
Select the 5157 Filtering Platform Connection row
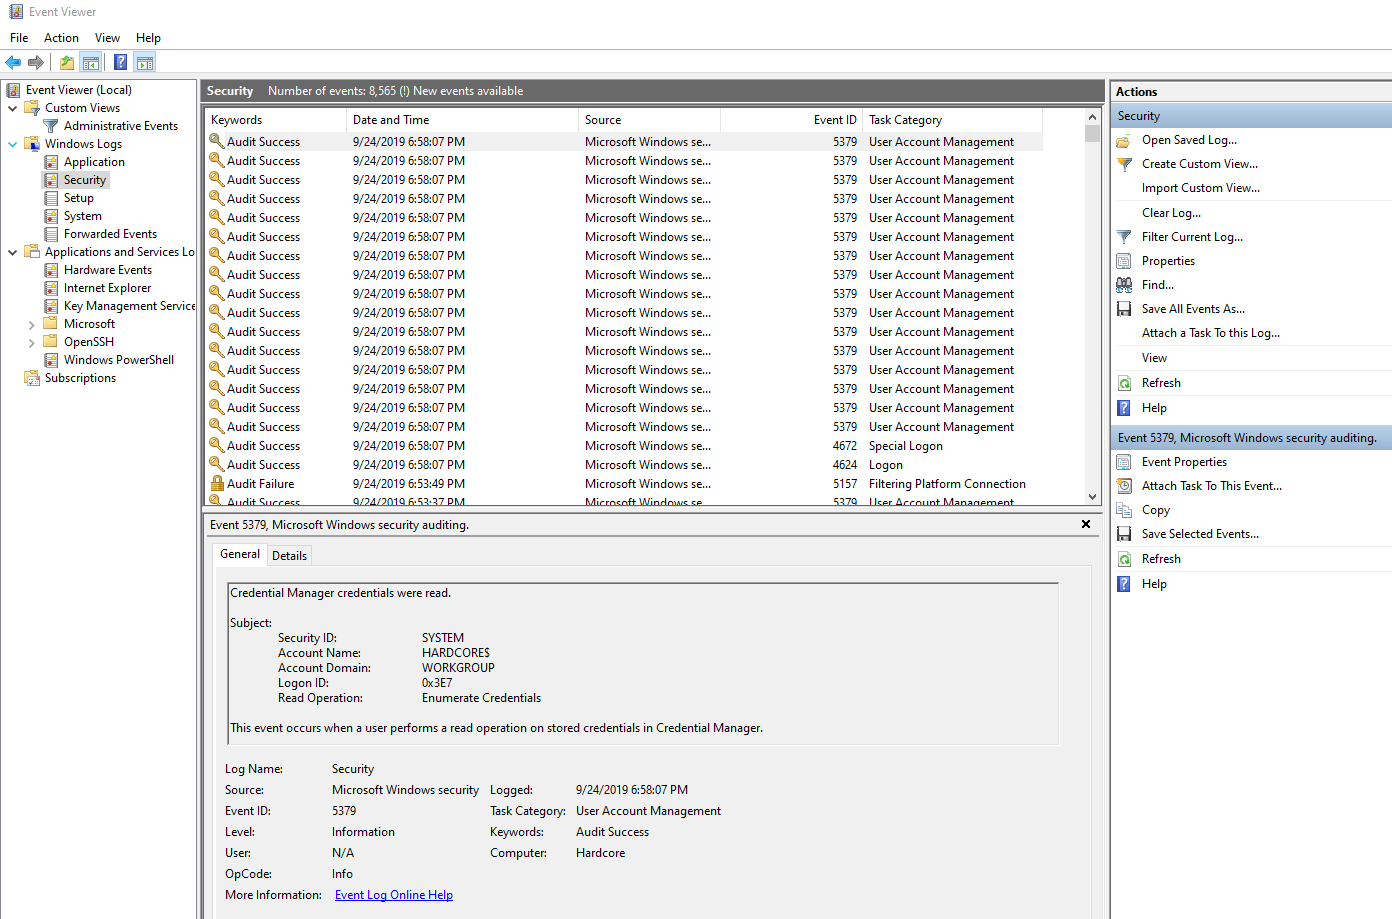coord(625,484)
